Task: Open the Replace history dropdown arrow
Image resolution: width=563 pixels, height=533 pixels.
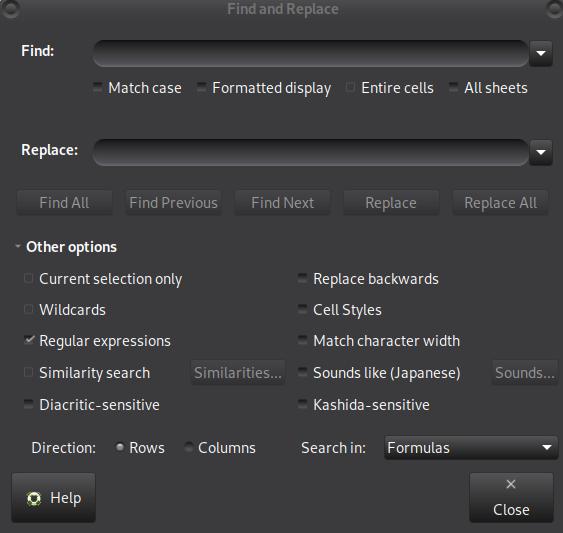Action: click(x=541, y=152)
